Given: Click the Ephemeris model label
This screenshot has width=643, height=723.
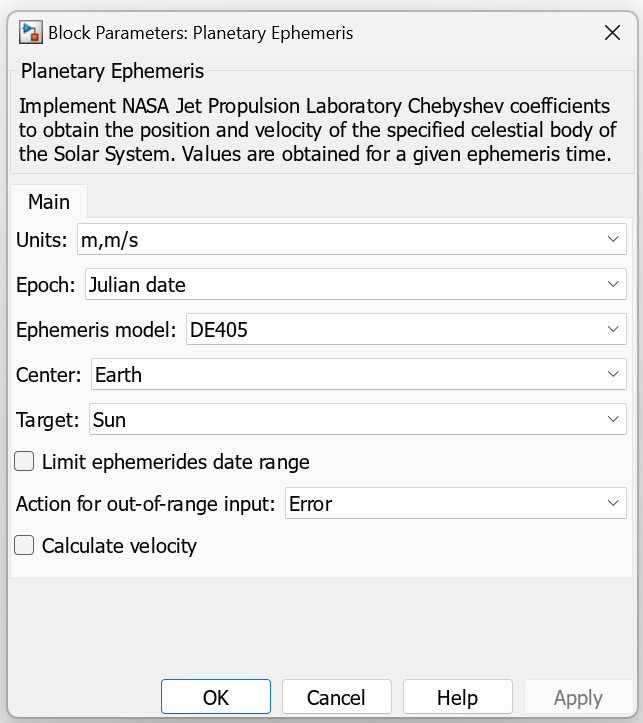Looking at the screenshot, I should coord(98,330).
